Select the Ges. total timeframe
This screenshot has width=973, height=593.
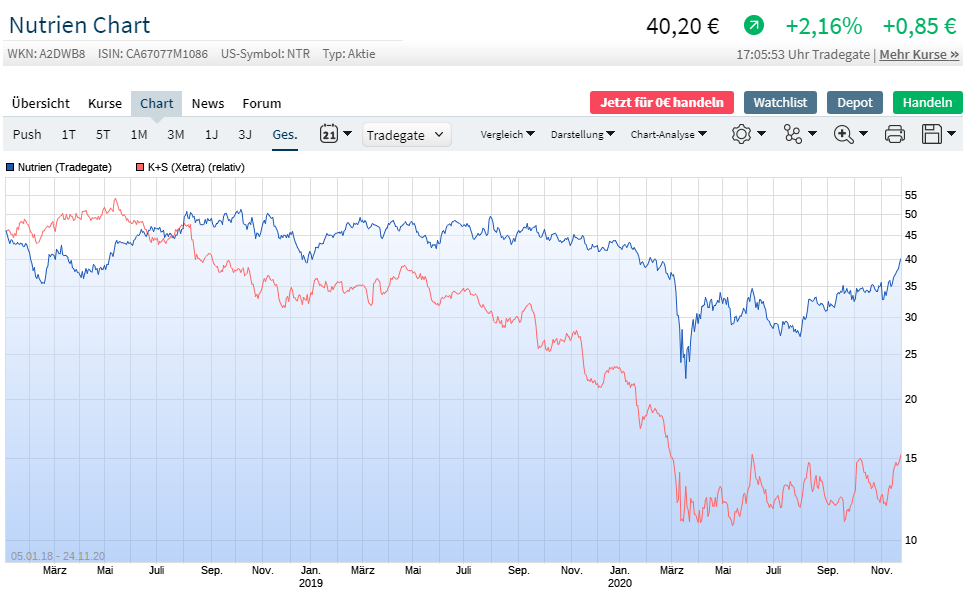point(285,135)
